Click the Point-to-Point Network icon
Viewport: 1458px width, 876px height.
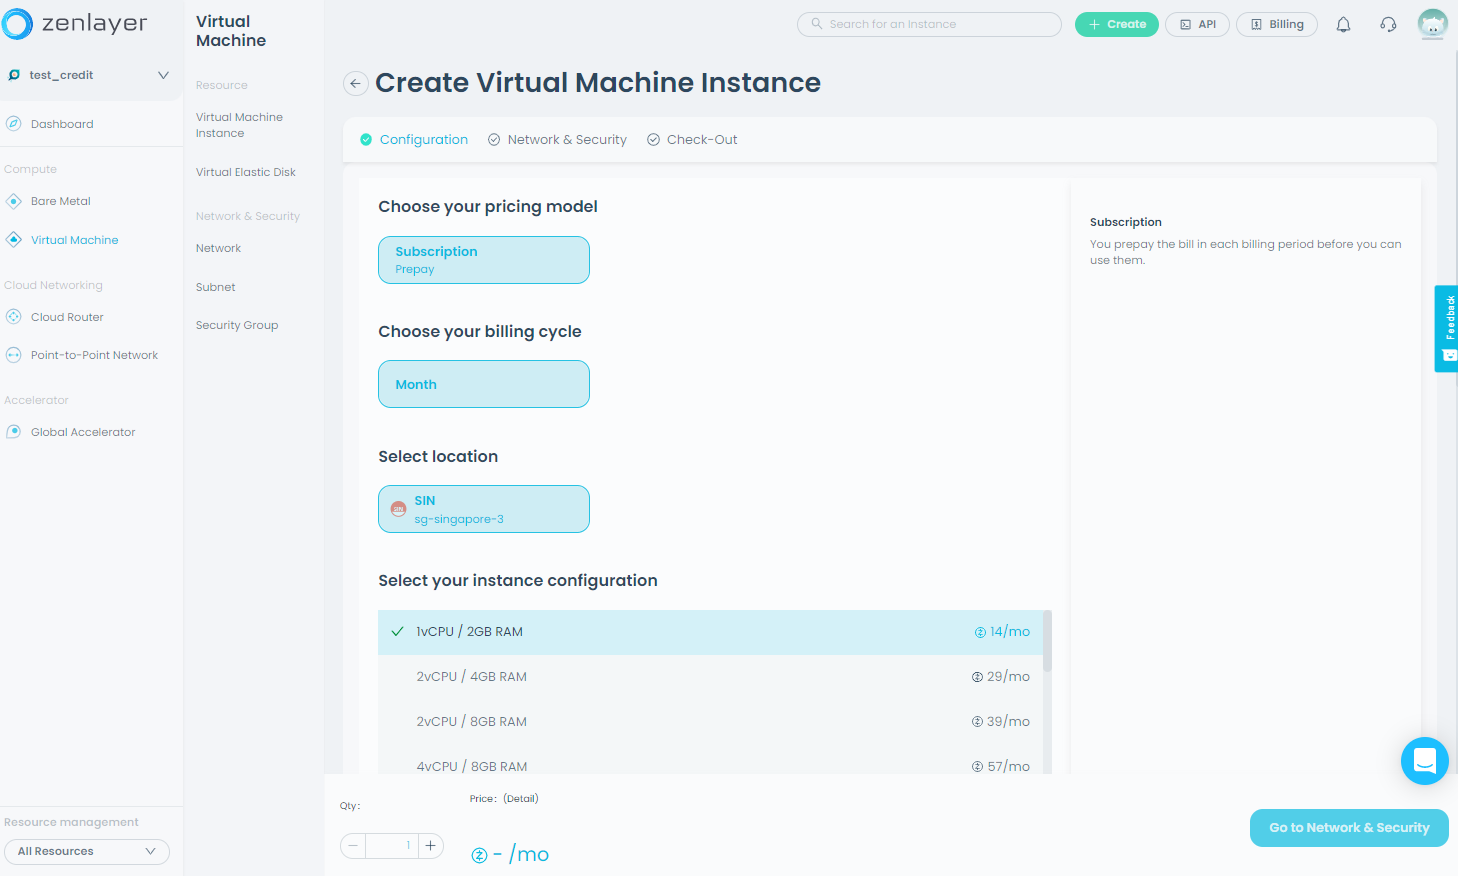[14, 355]
